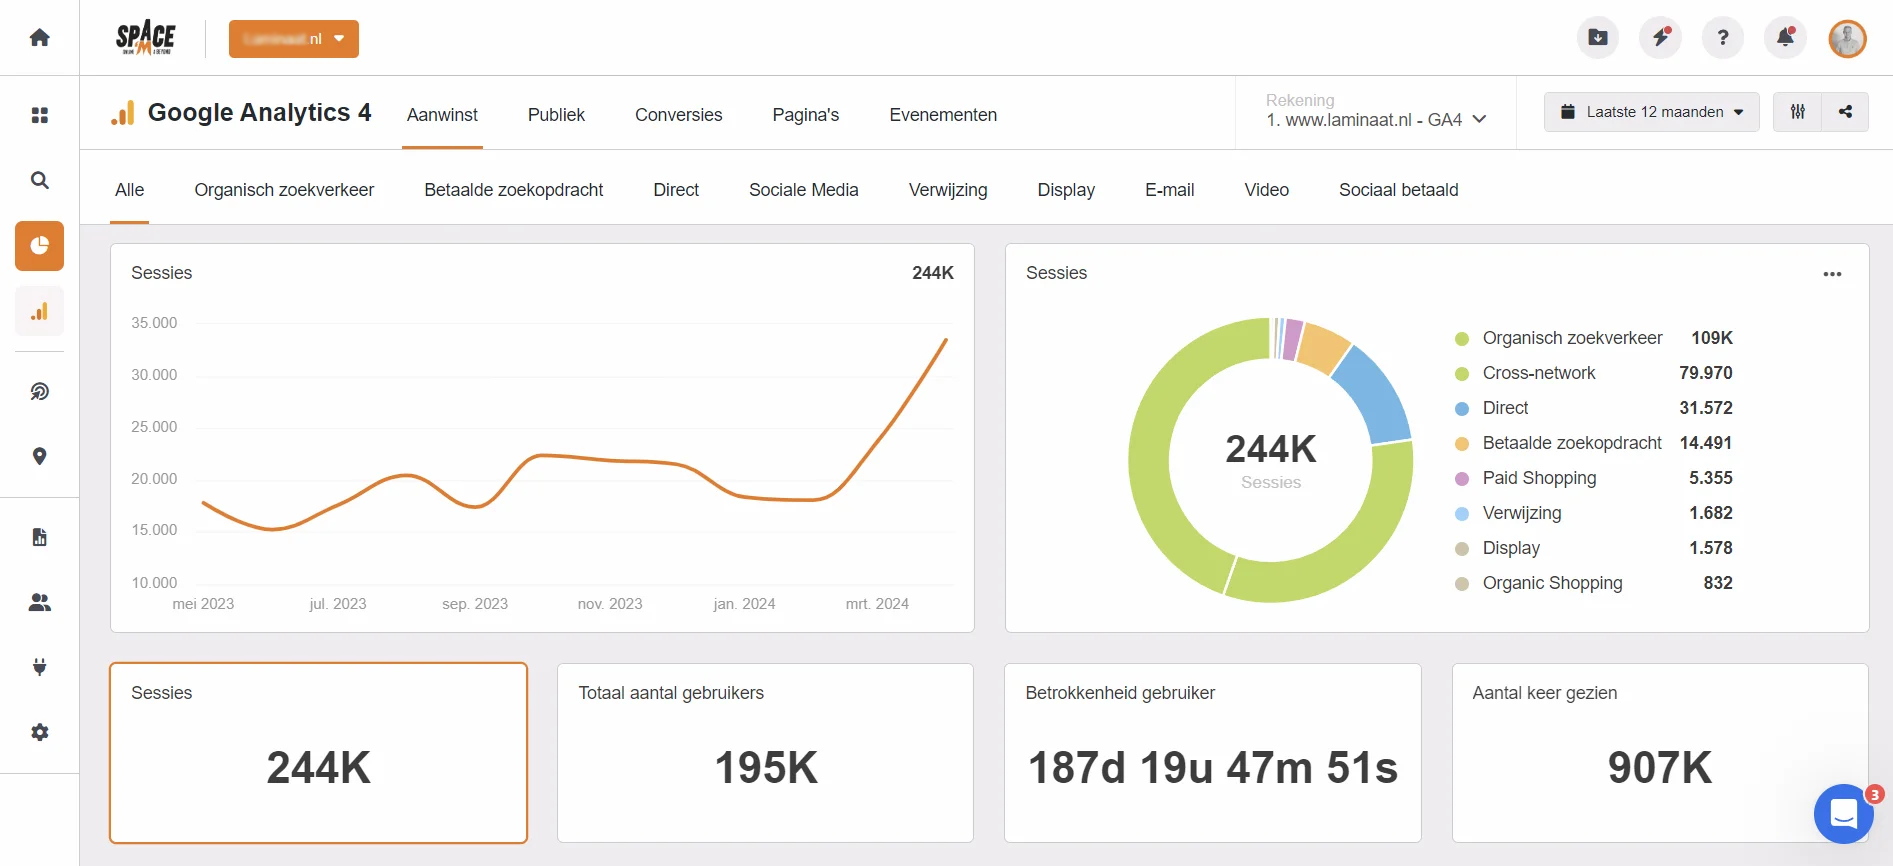Select the Sessies 244K metric card

318,753
